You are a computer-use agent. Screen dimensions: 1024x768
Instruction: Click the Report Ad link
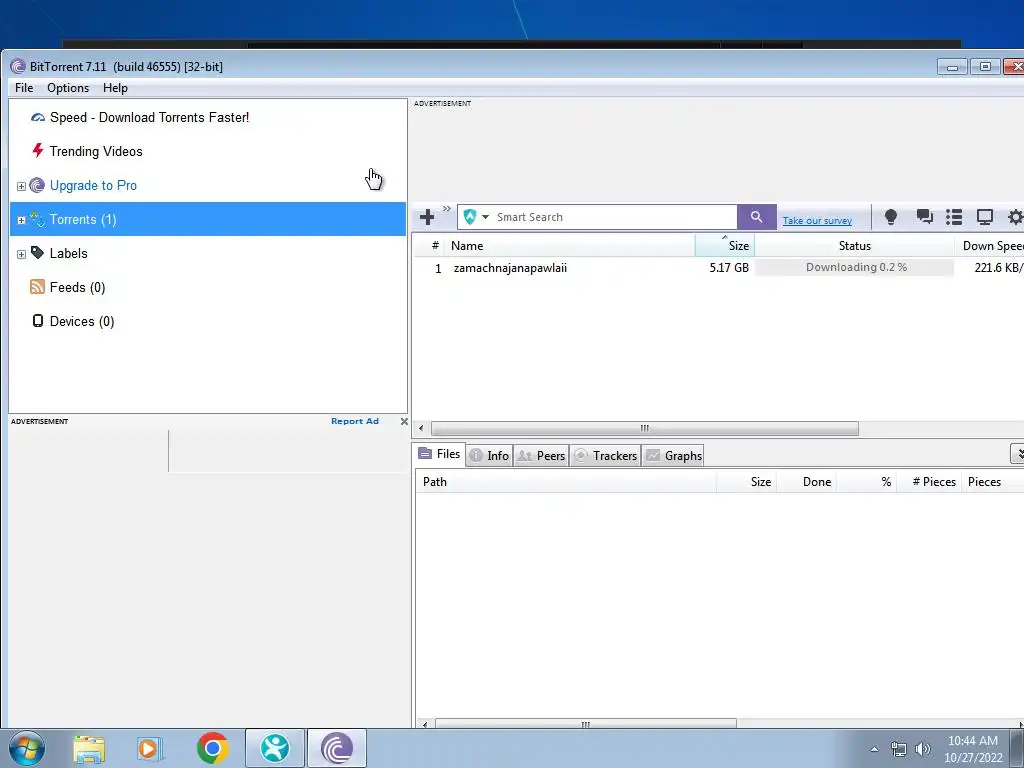pyautogui.click(x=355, y=421)
